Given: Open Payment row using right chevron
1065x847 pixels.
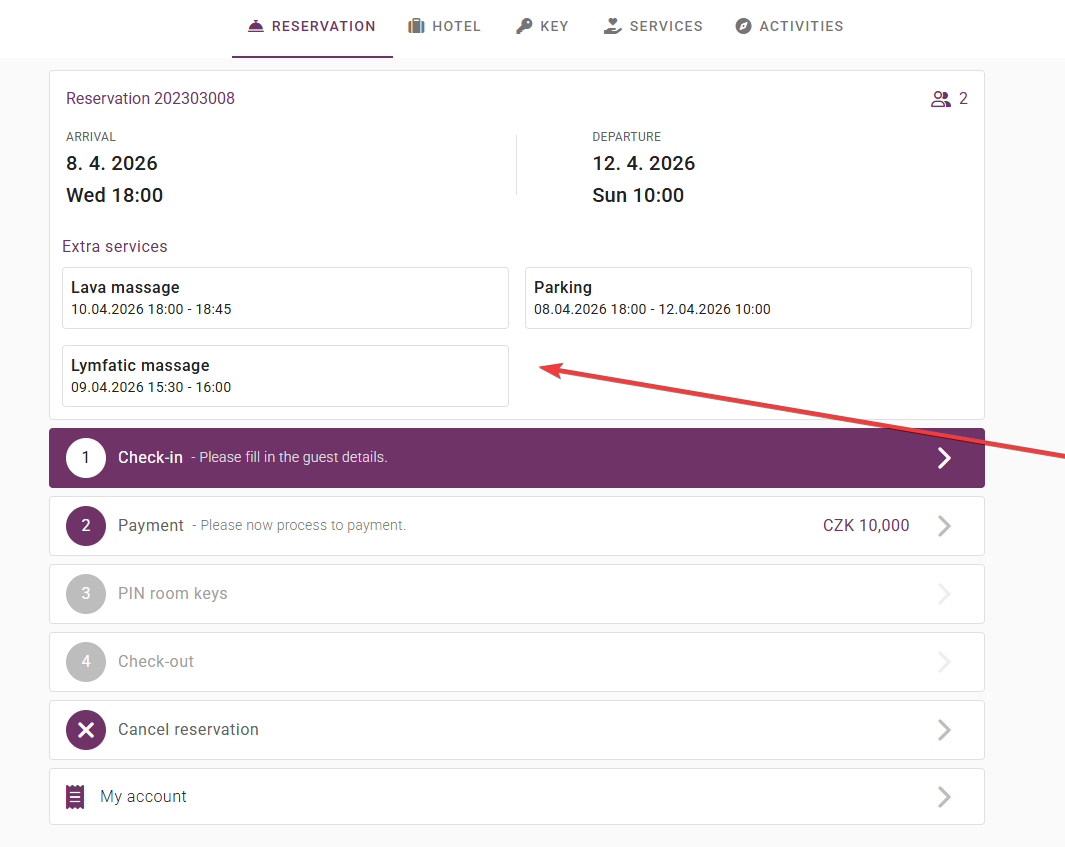Looking at the screenshot, I should pyautogui.click(x=943, y=526).
